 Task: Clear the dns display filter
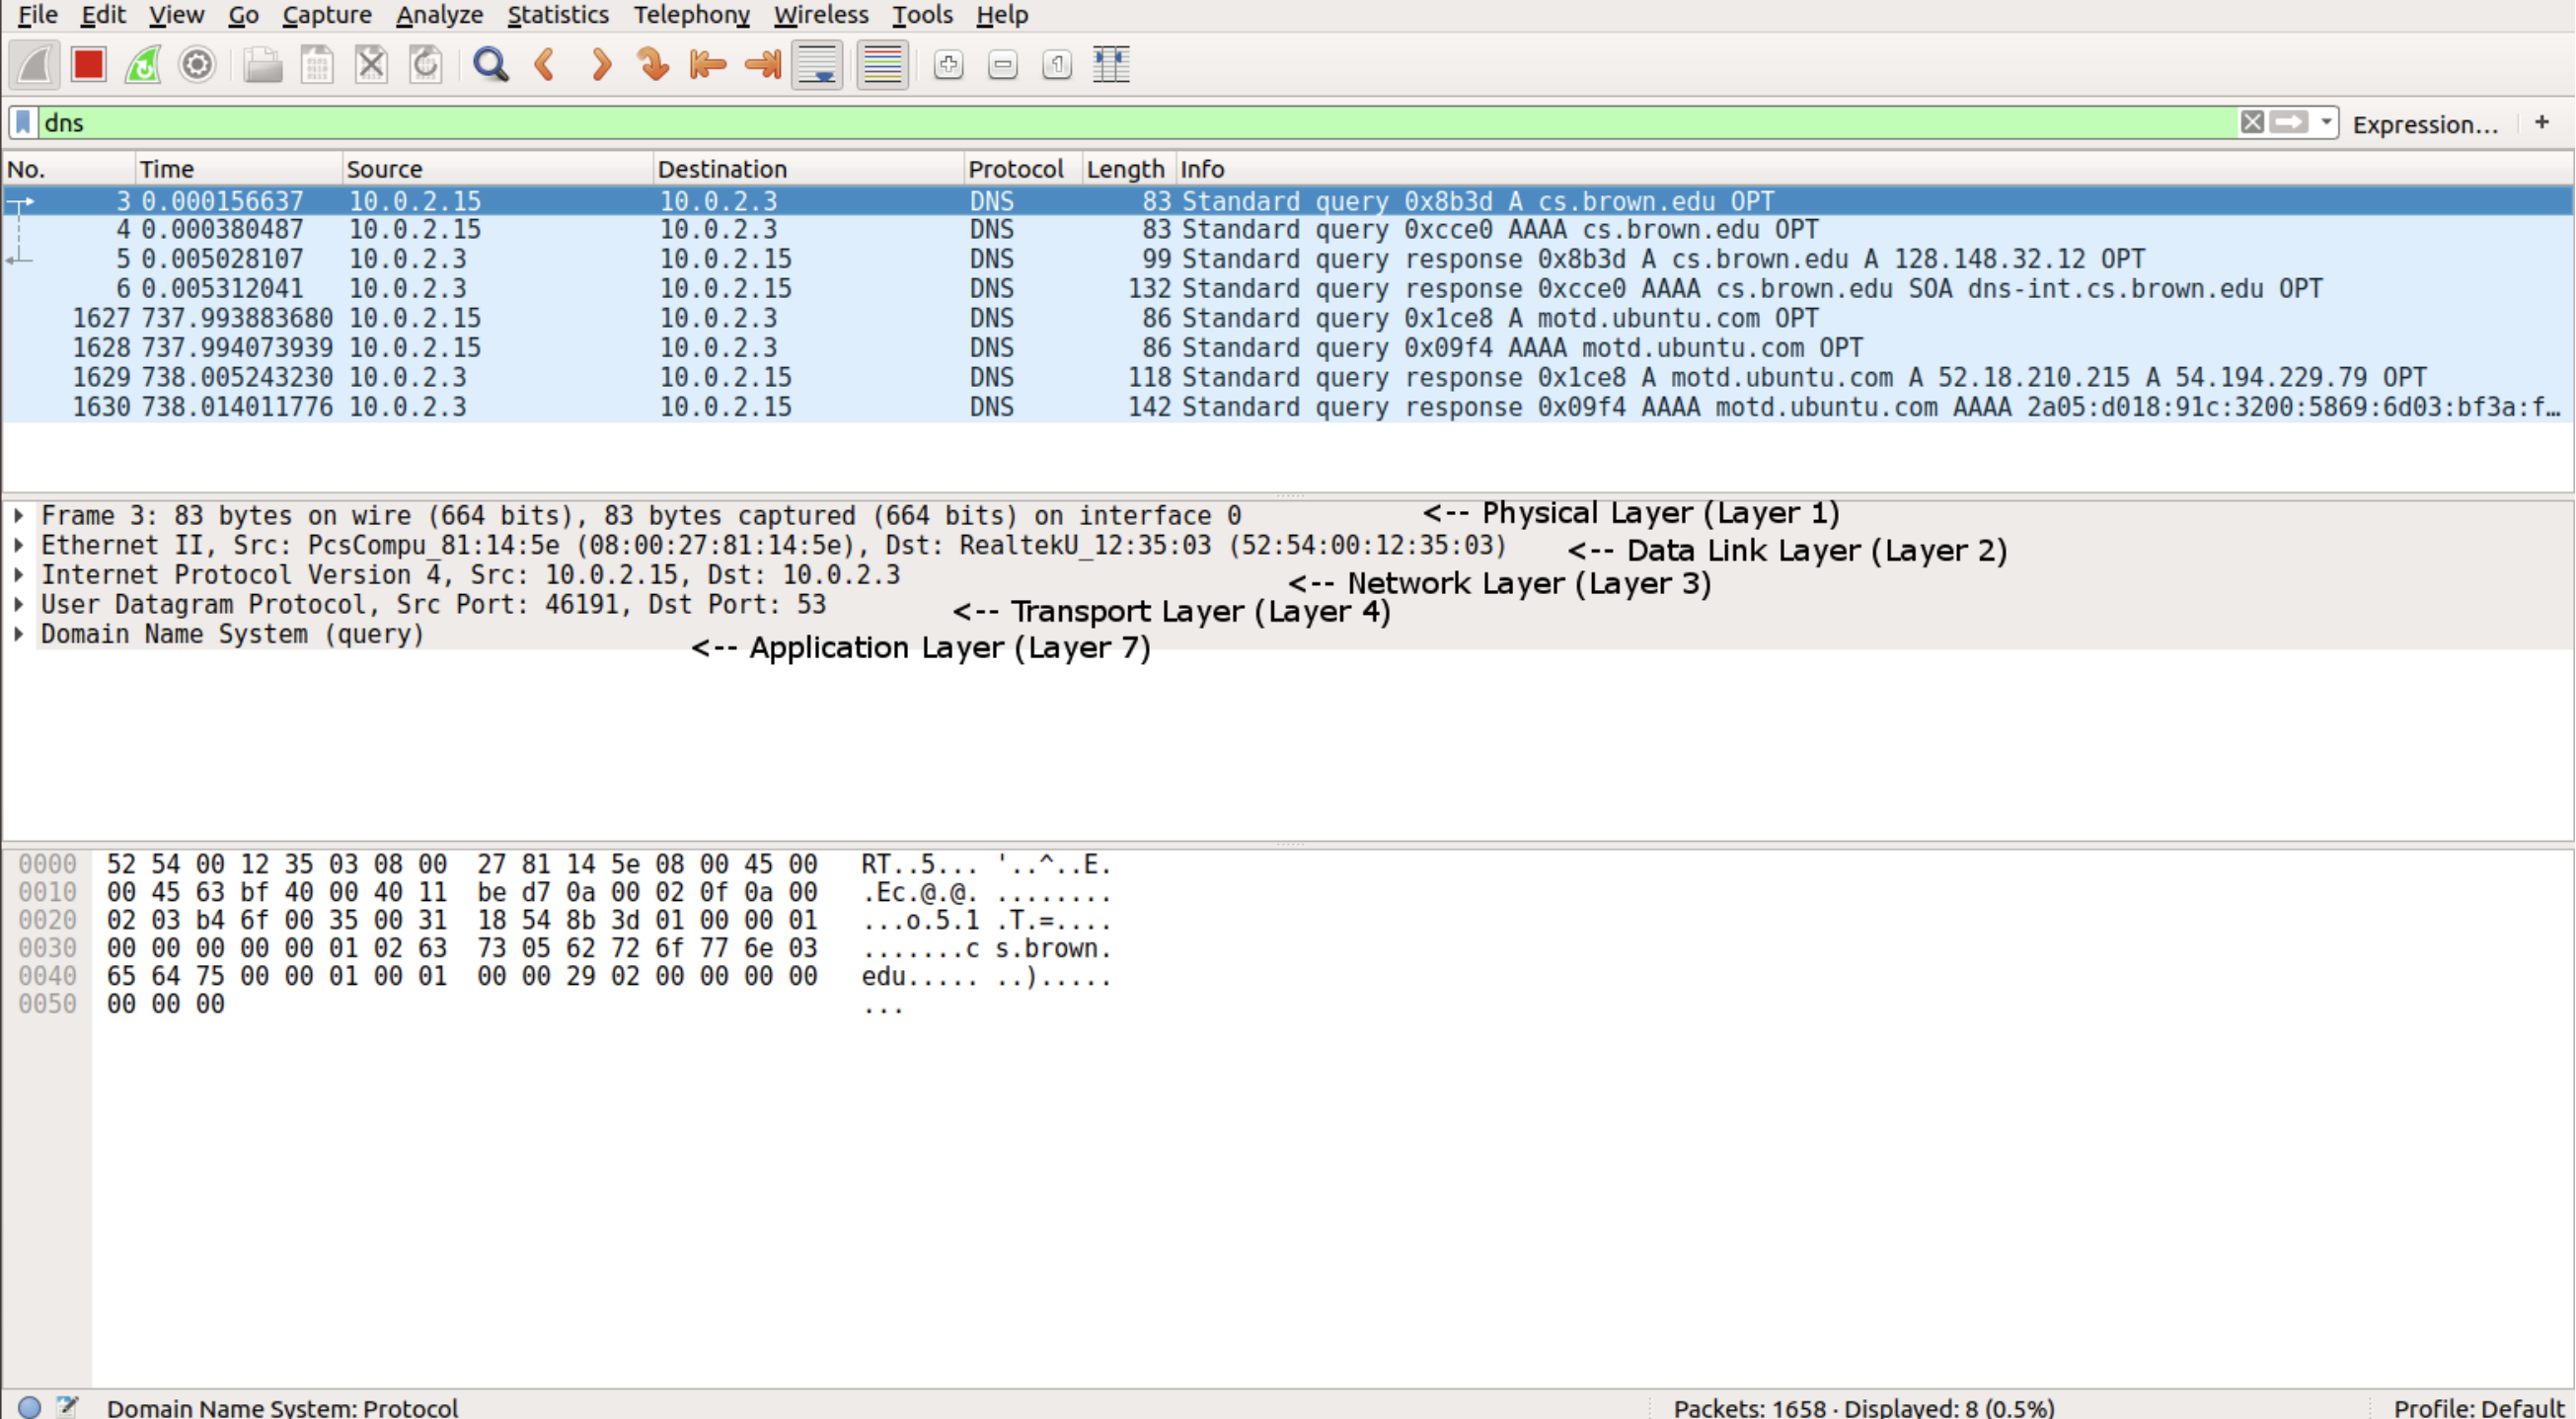coord(2251,122)
